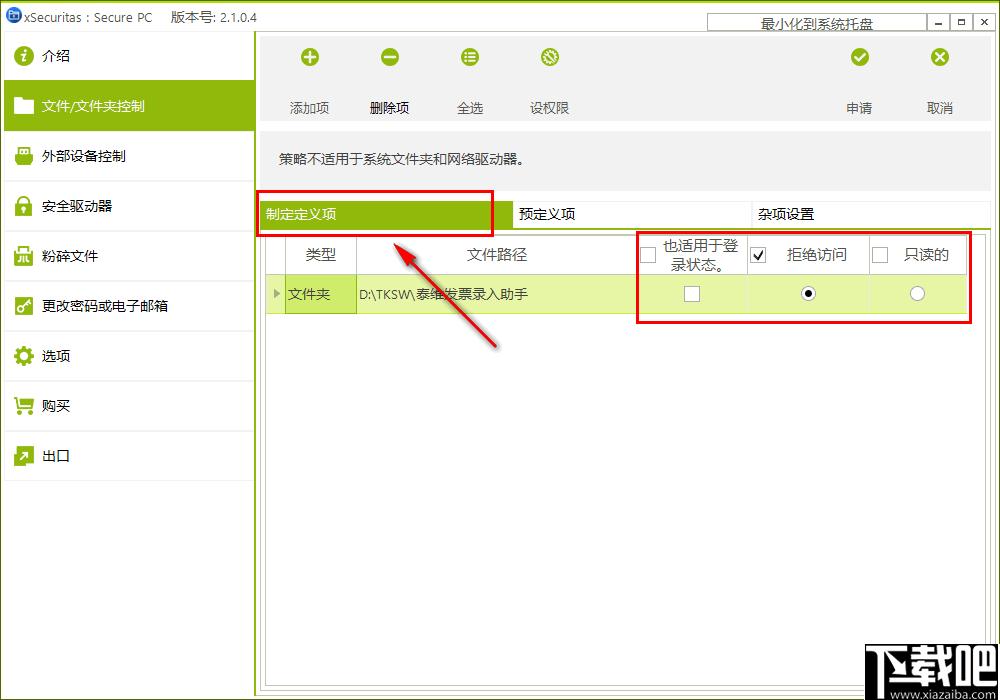Image resolution: width=1000 pixels, height=700 pixels.
Task: Click the 最小化到系统托盘 button
Action: (816, 22)
